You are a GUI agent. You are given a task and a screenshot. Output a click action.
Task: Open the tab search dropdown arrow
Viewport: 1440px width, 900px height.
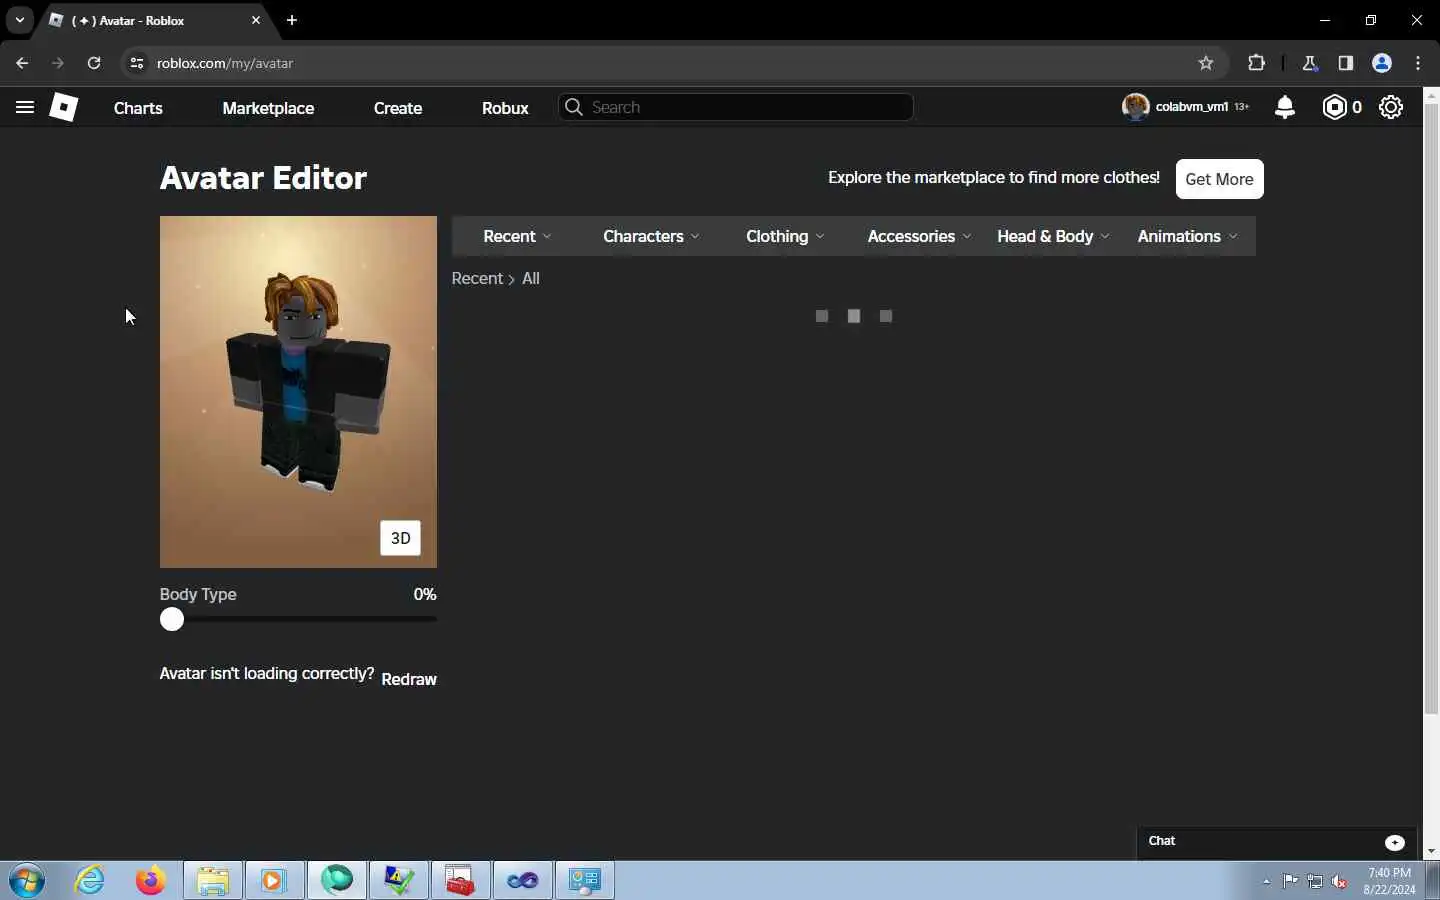(19, 20)
